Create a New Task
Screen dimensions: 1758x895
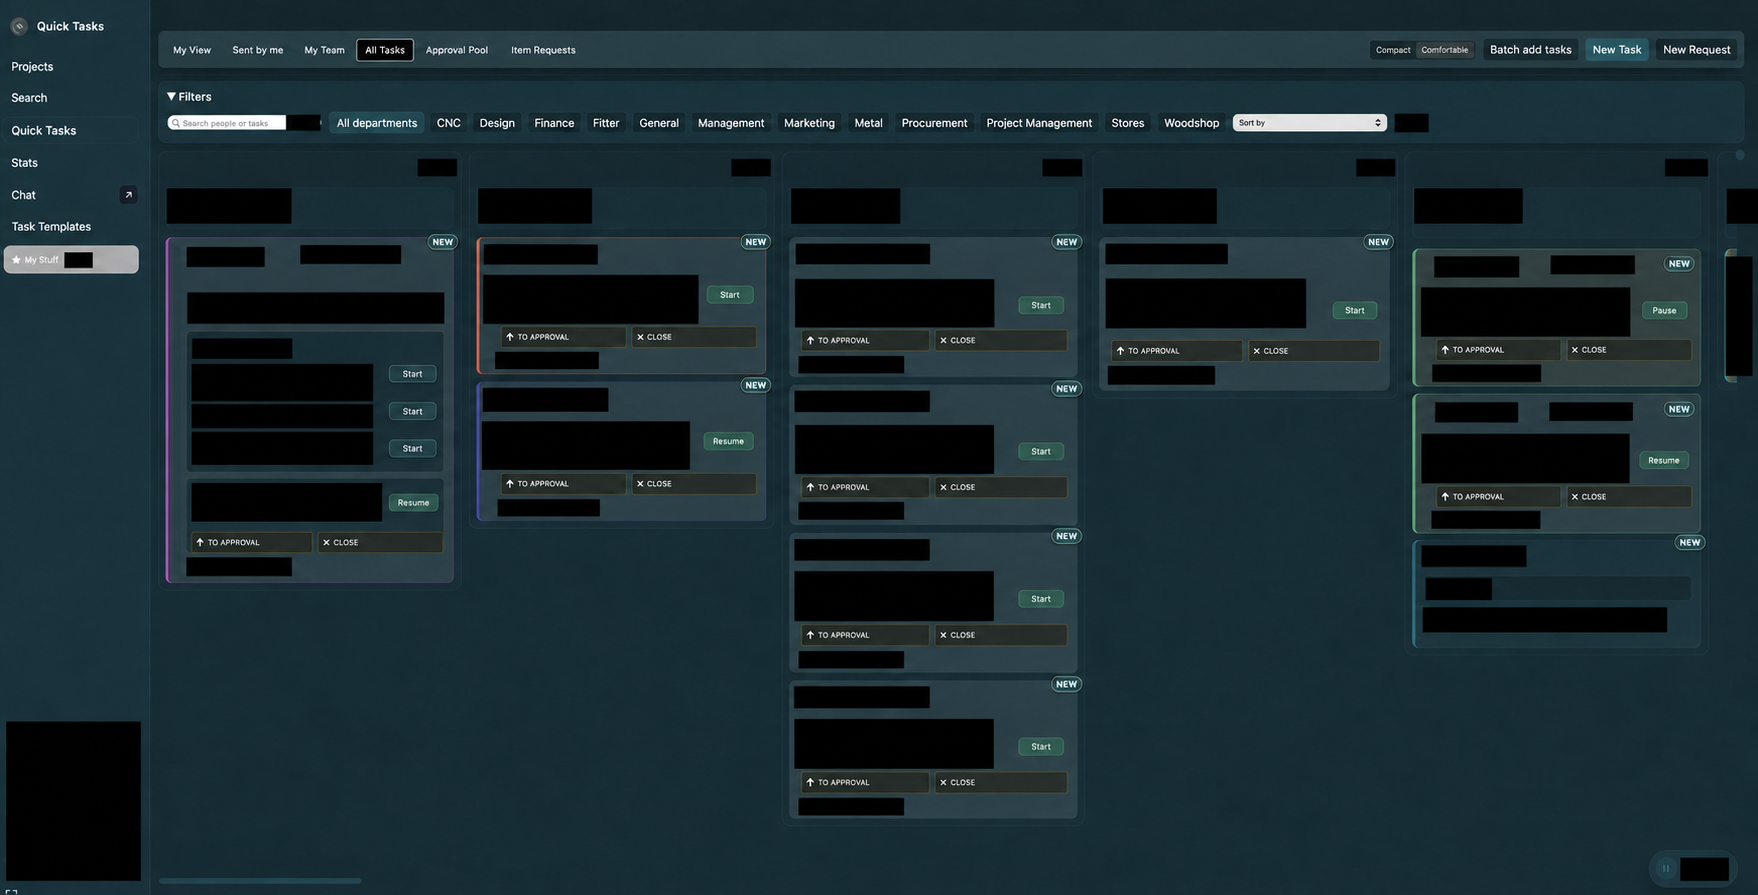1617,50
